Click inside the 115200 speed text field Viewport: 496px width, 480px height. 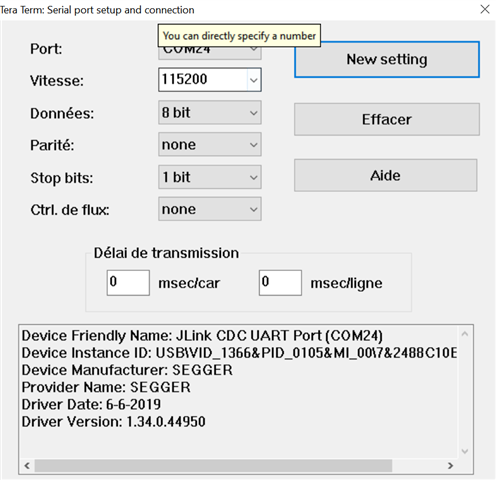point(203,80)
